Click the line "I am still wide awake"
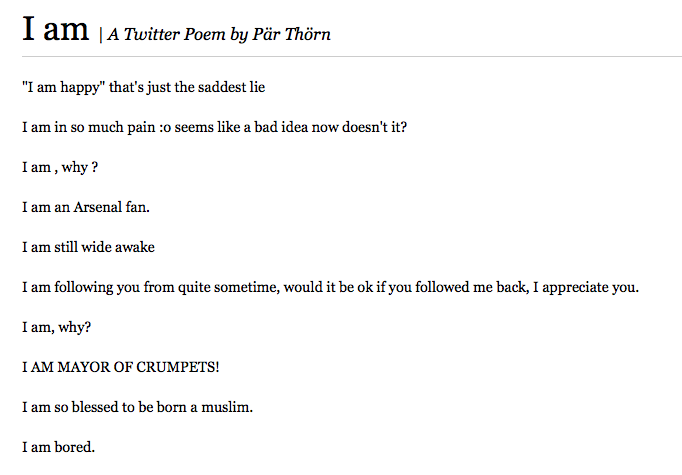Image resolution: width=682 pixels, height=475 pixels. tap(88, 247)
